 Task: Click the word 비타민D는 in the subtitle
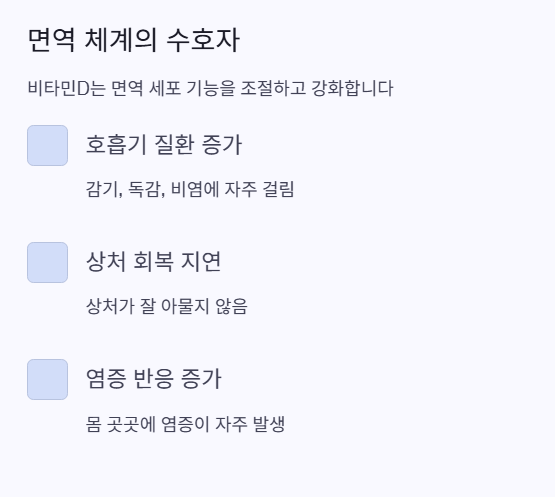coord(67,88)
